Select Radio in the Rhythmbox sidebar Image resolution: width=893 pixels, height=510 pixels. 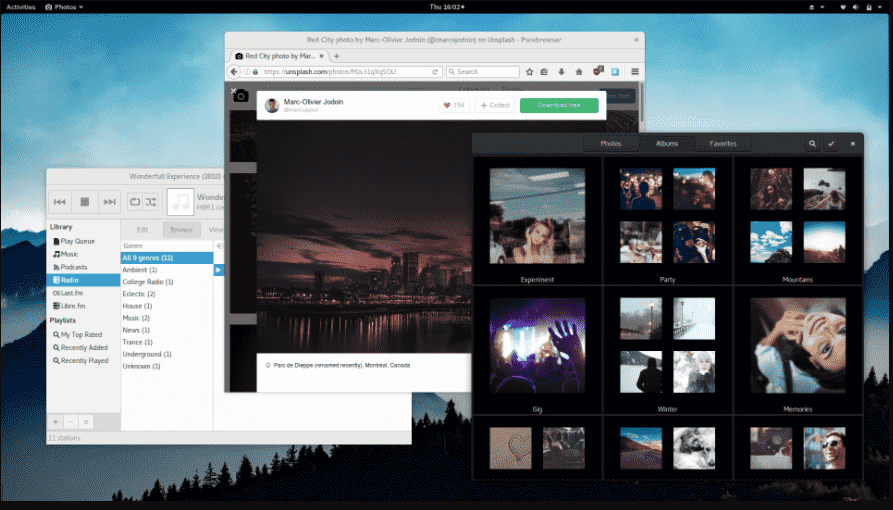click(x=83, y=280)
